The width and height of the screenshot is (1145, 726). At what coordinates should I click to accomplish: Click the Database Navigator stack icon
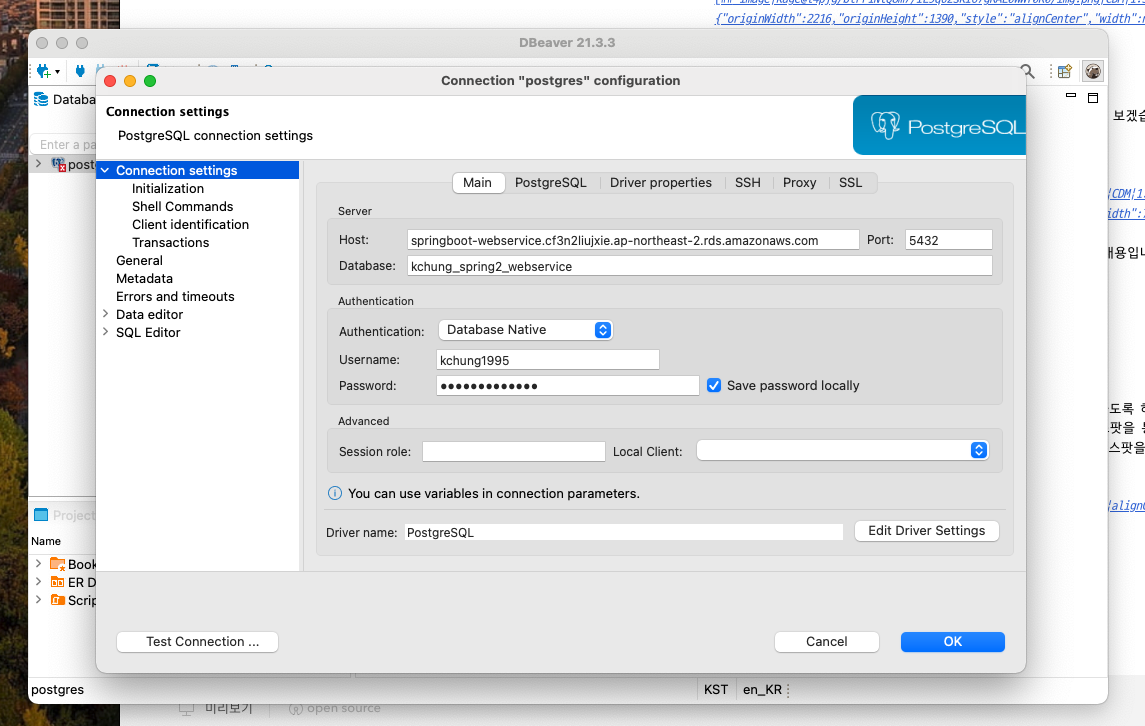point(41,99)
